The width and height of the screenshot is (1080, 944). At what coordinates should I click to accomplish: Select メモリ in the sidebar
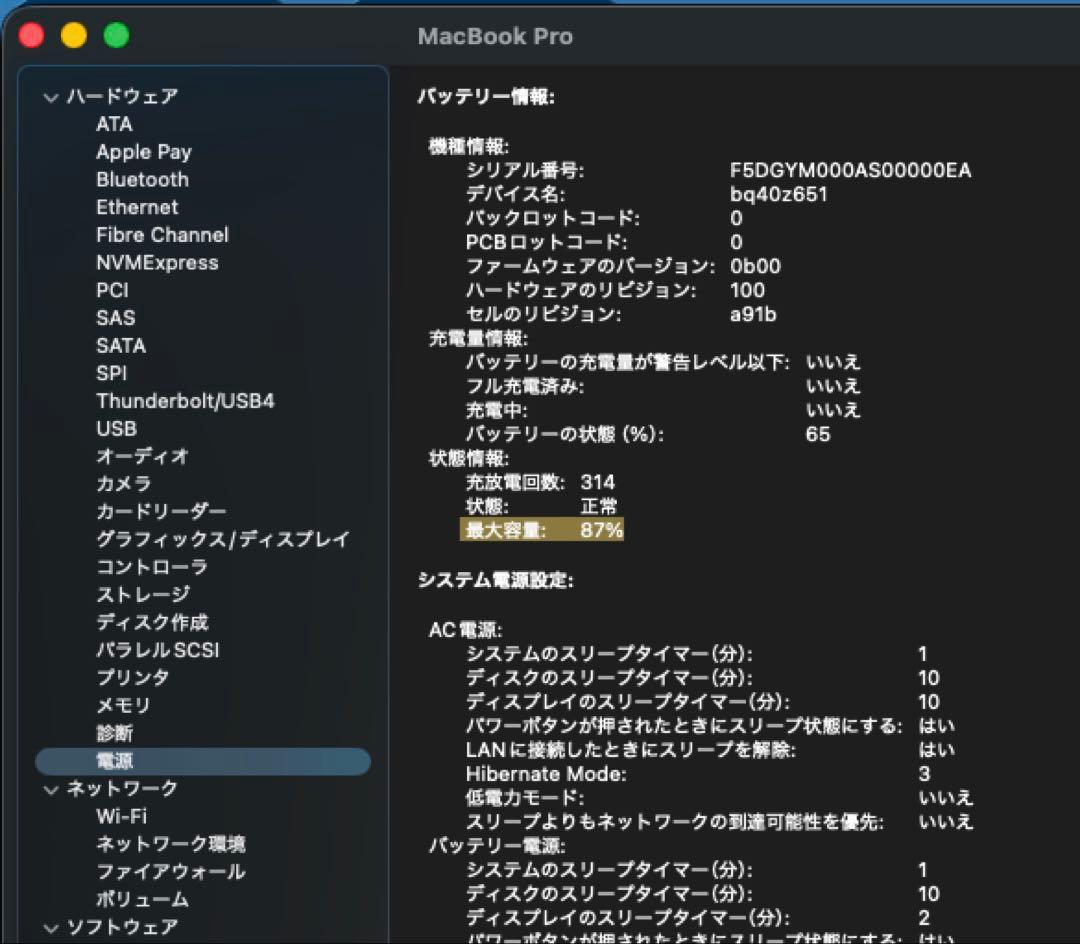(123, 705)
